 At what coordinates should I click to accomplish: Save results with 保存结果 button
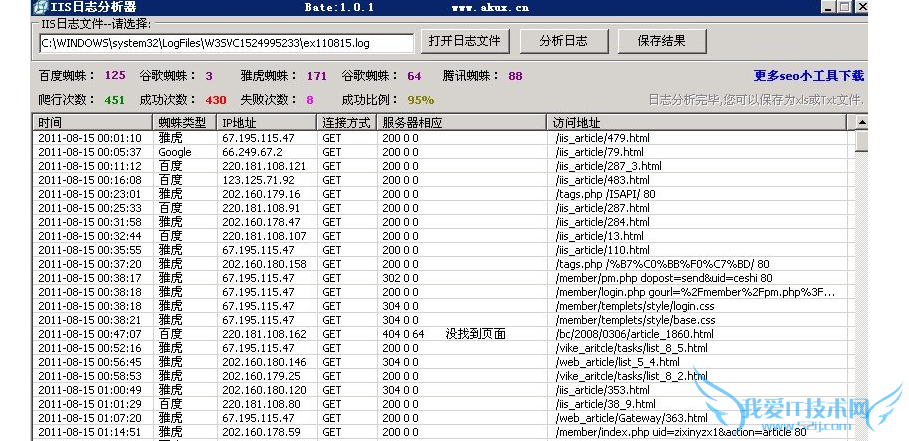[662, 41]
